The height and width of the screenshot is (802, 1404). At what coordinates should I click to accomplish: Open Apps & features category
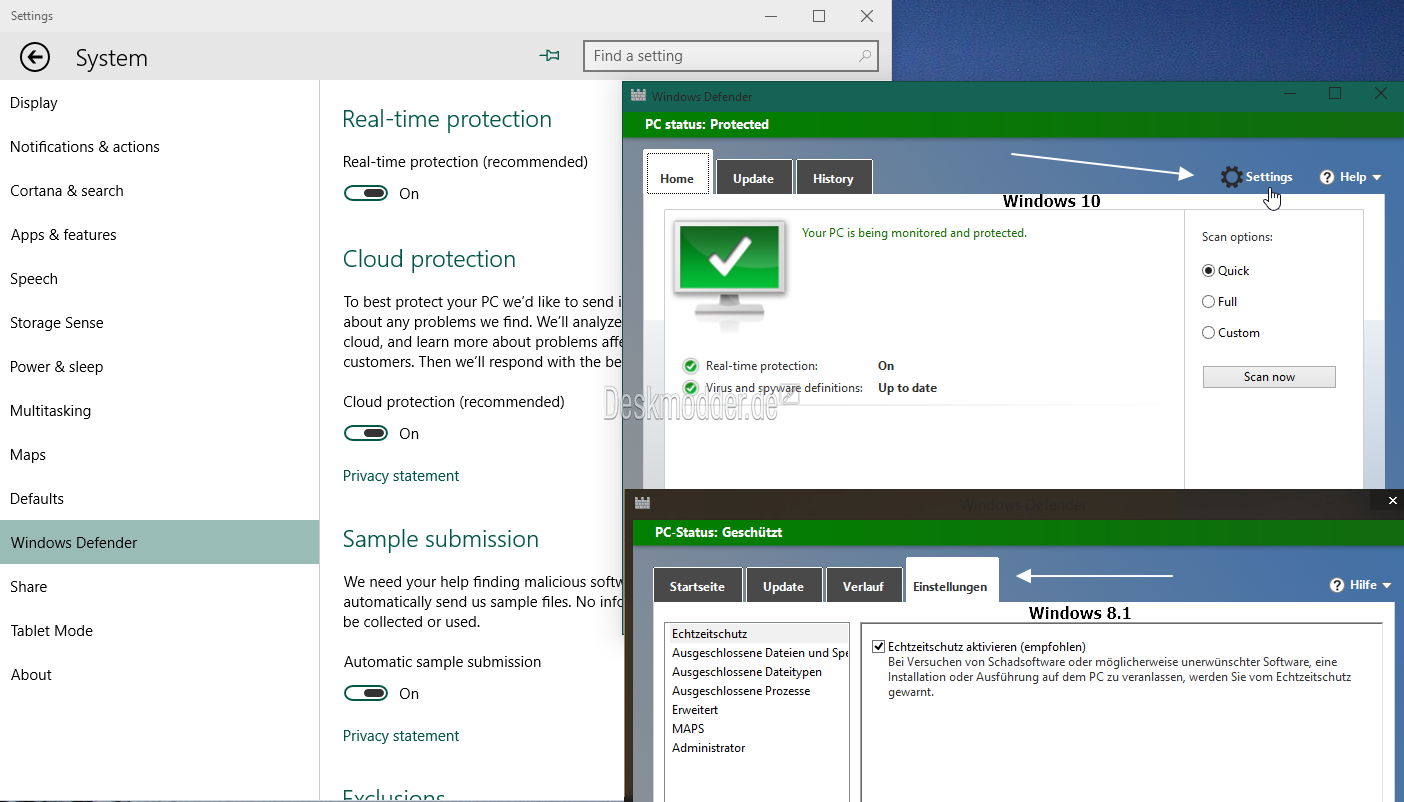(x=159, y=235)
